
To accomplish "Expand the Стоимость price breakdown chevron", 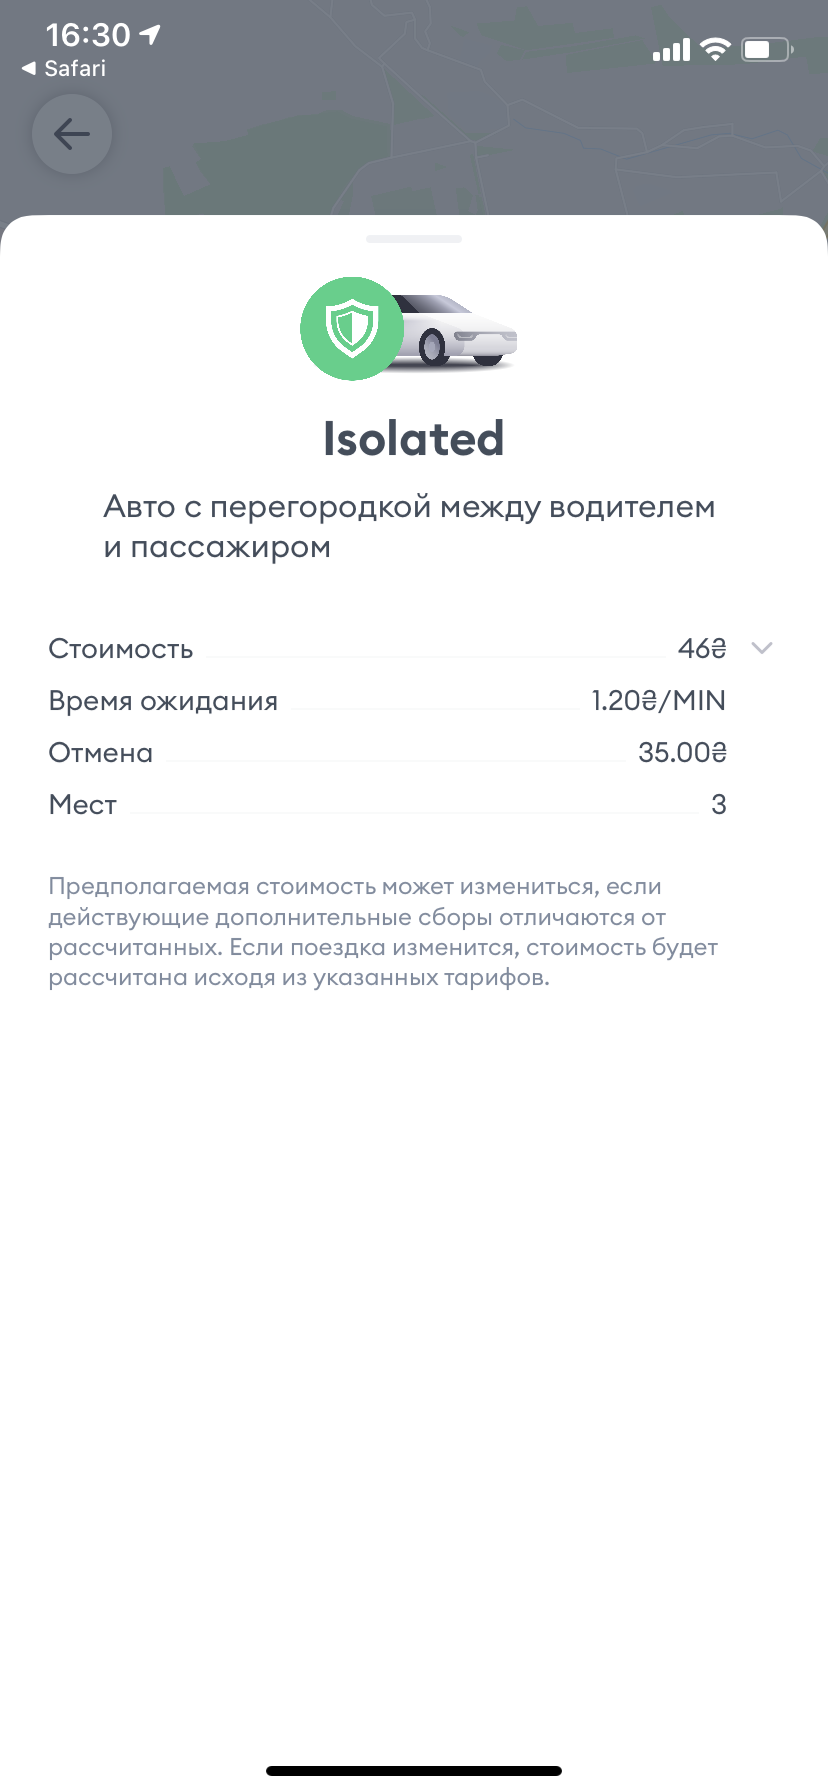I will point(762,648).
